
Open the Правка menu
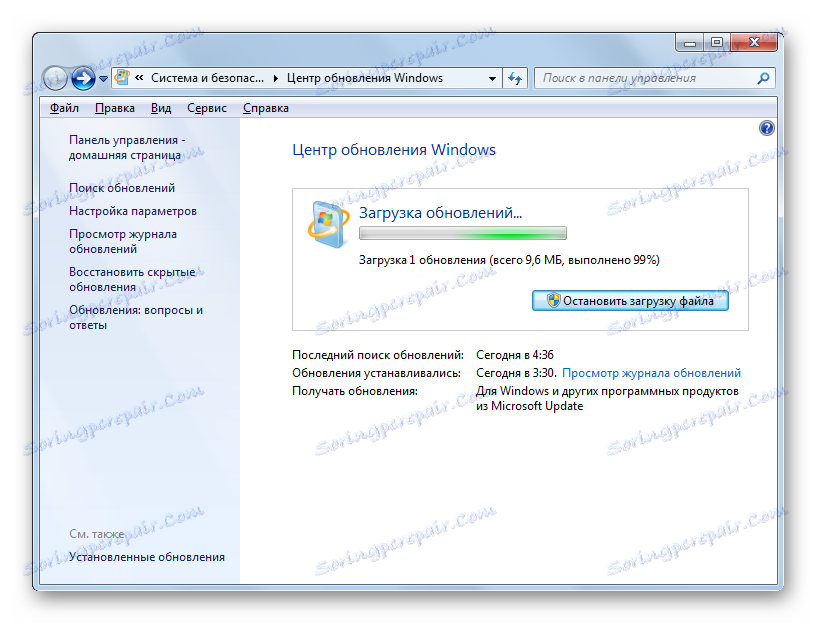[x=115, y=108]
